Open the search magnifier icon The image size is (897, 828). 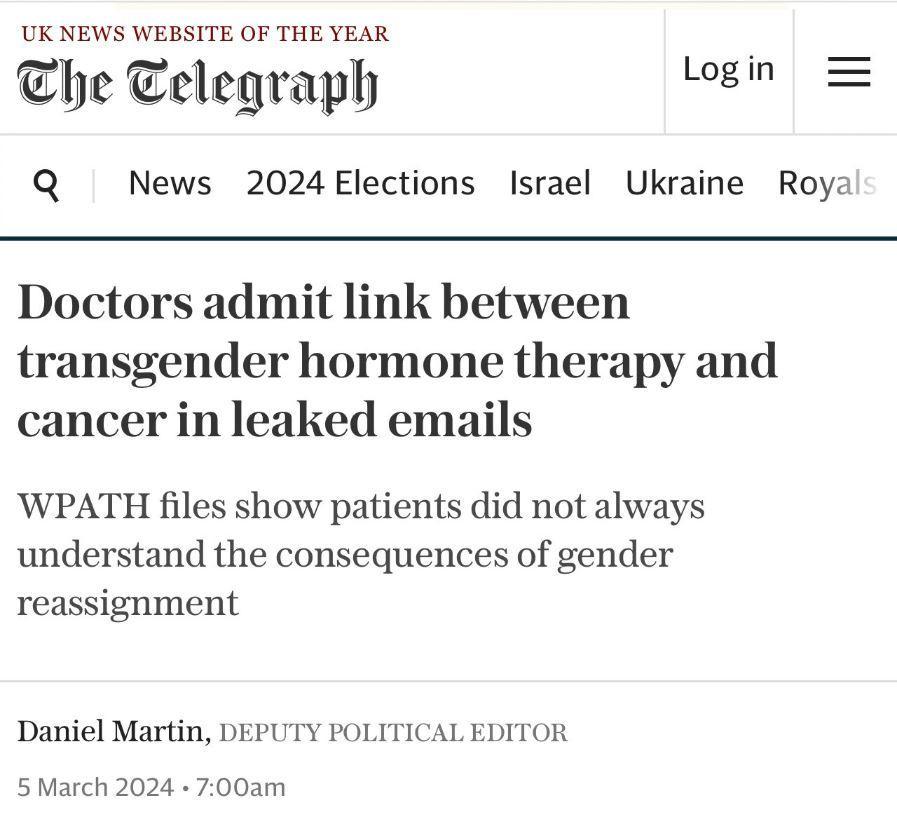pyautogui.click(x=46, y=185)
